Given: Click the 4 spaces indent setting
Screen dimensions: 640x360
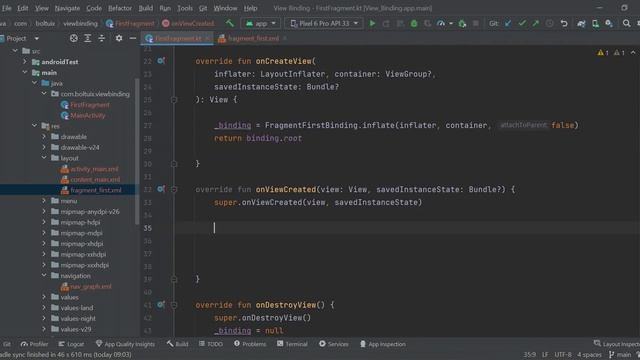Looking at the screenshot, I should (589, 355).
